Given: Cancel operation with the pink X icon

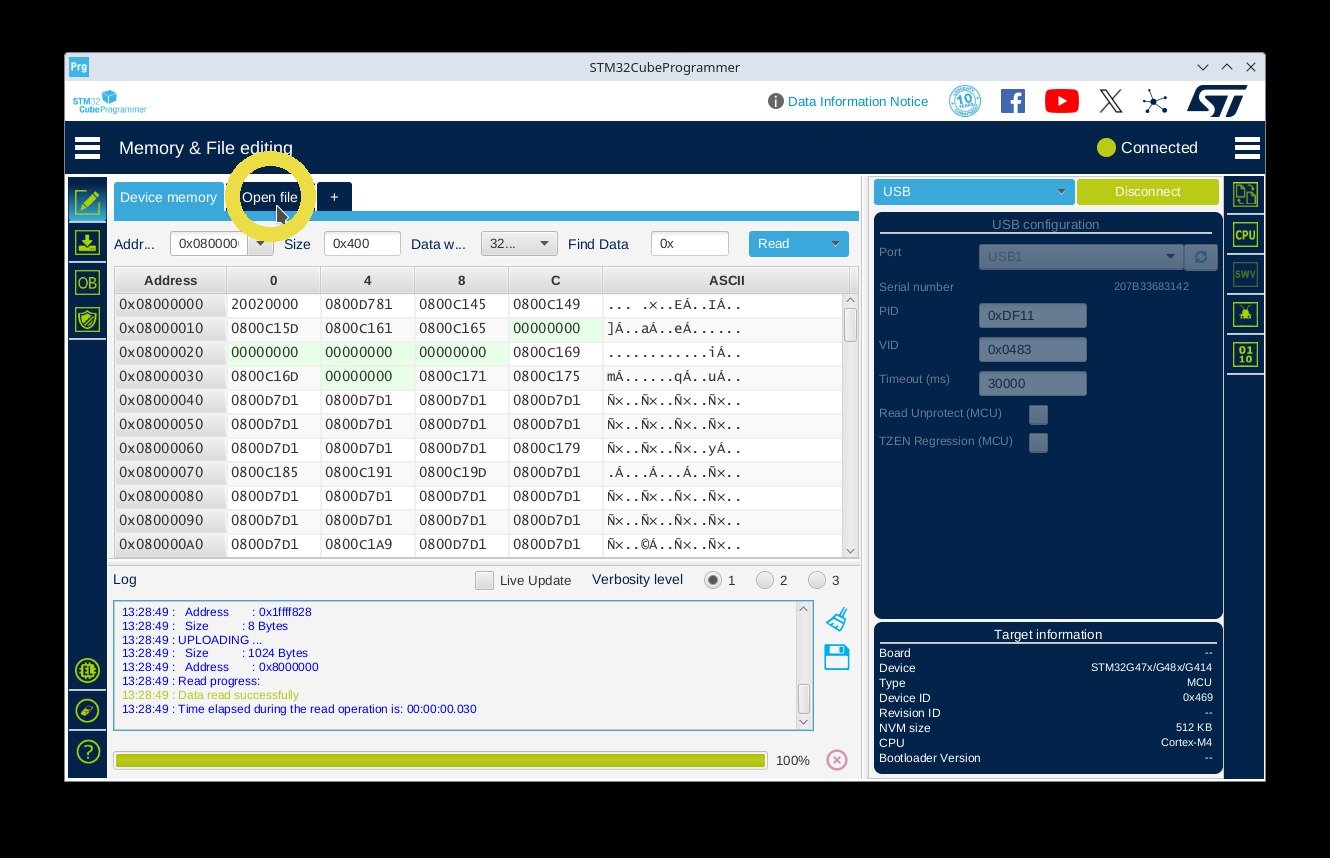Looking at the screenshot, I should 837,760.
